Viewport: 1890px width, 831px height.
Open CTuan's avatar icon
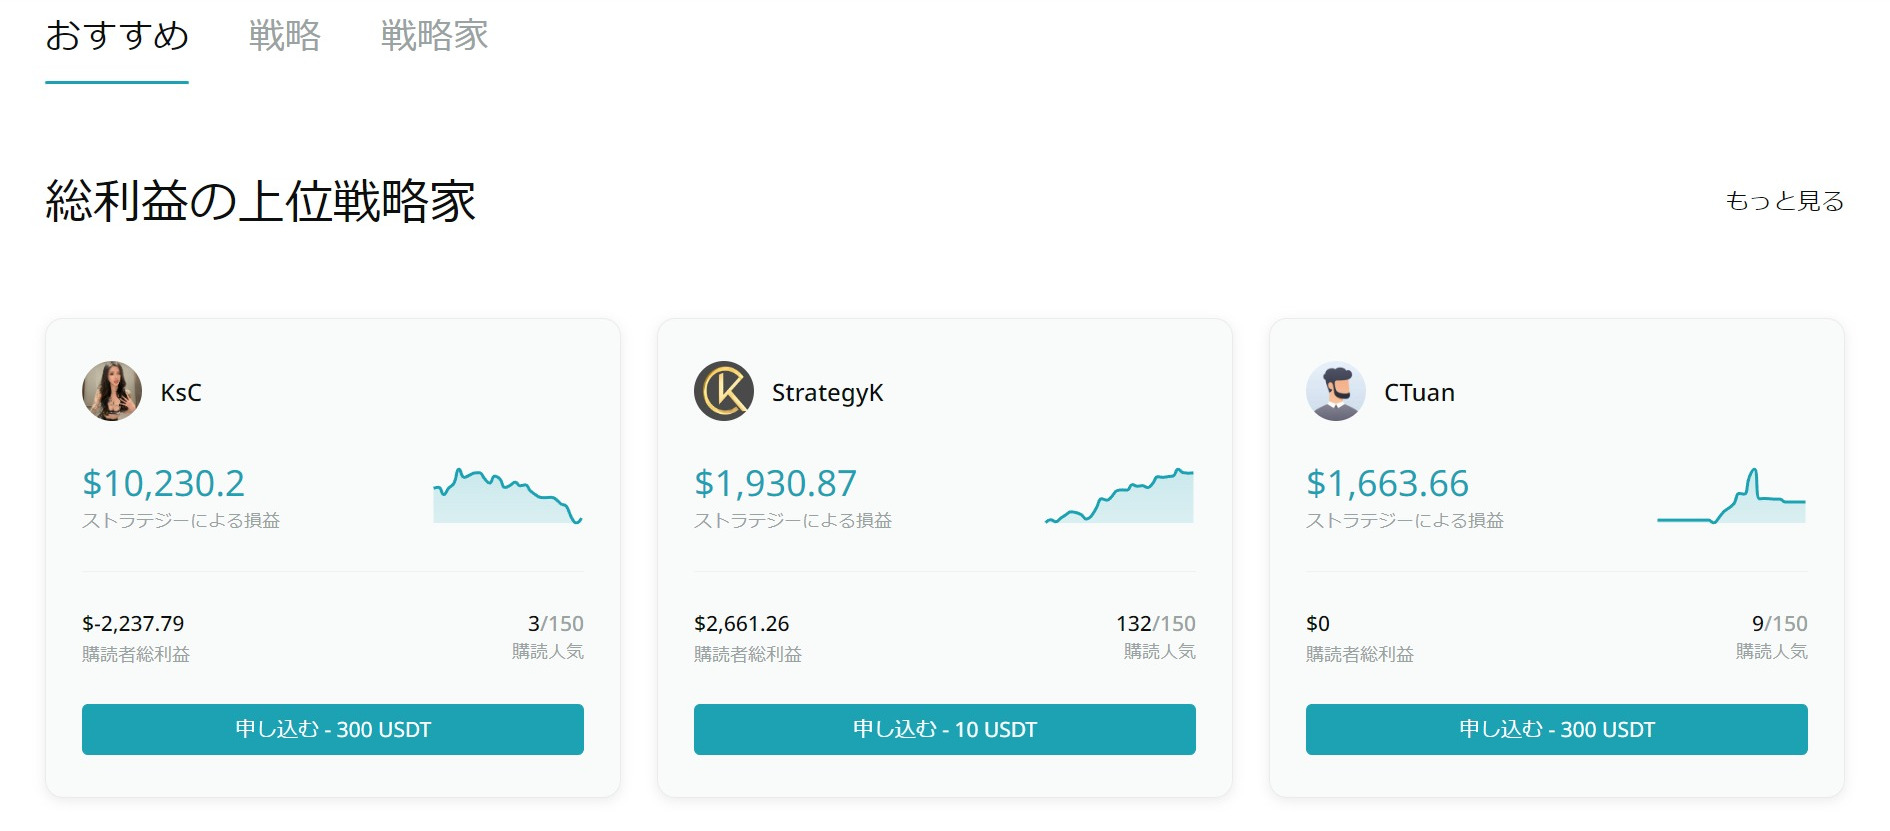click(1336, 392)
